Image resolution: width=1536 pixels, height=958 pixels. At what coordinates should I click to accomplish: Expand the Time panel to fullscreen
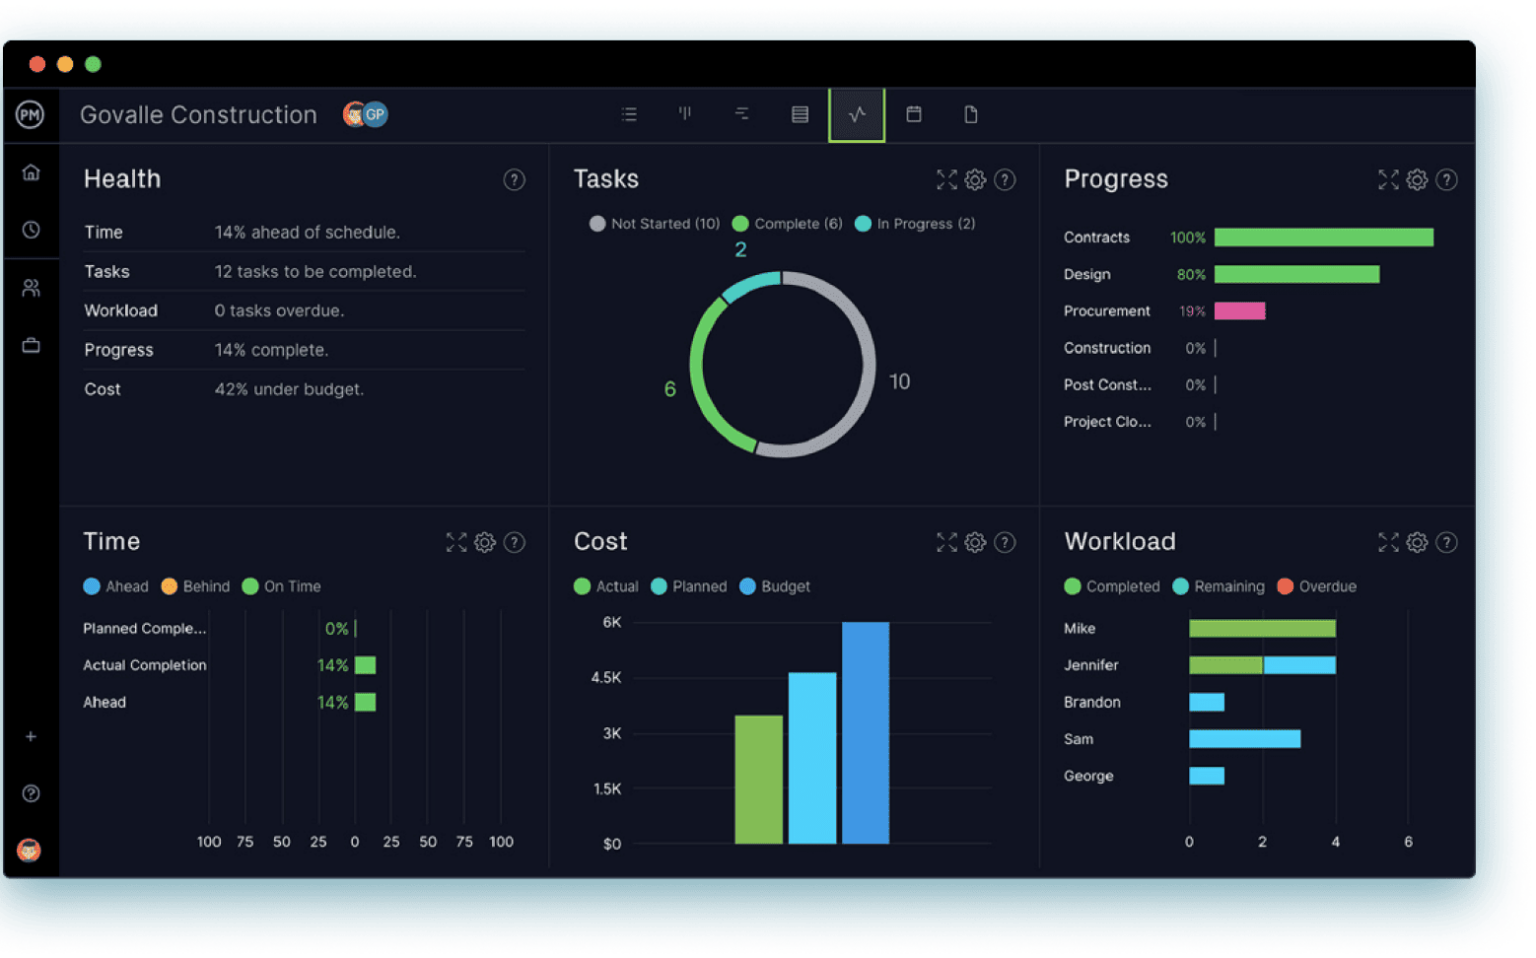[x=456, y=542]
